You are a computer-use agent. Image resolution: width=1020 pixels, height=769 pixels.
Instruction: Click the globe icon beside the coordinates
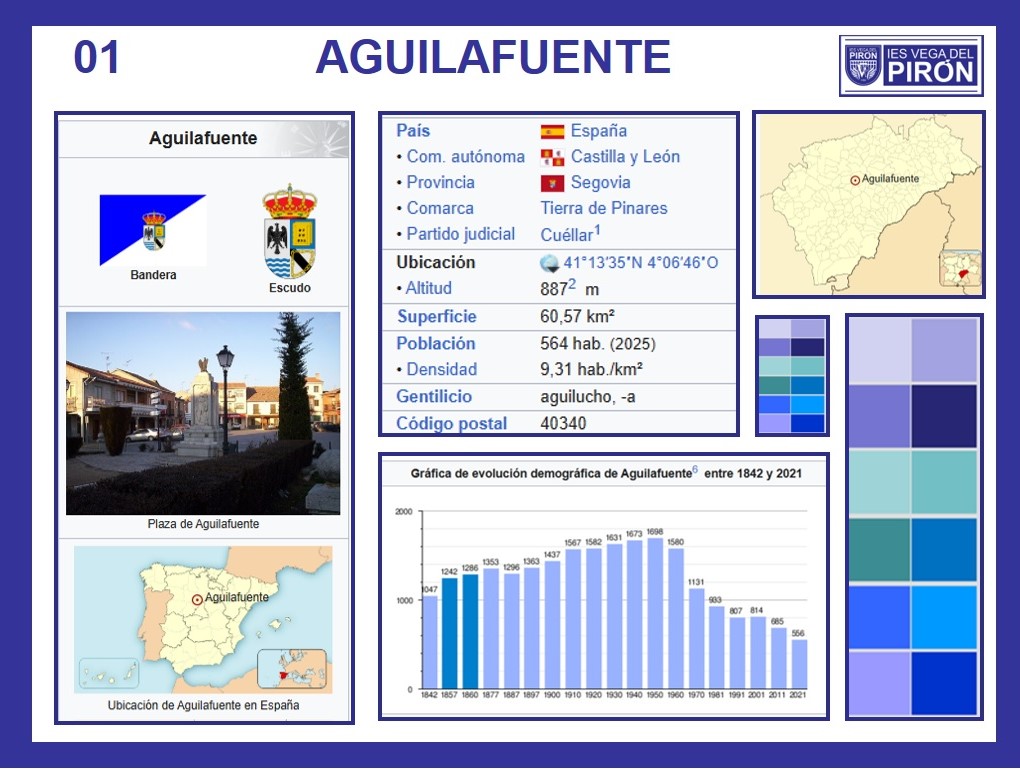tap(549, 263)
